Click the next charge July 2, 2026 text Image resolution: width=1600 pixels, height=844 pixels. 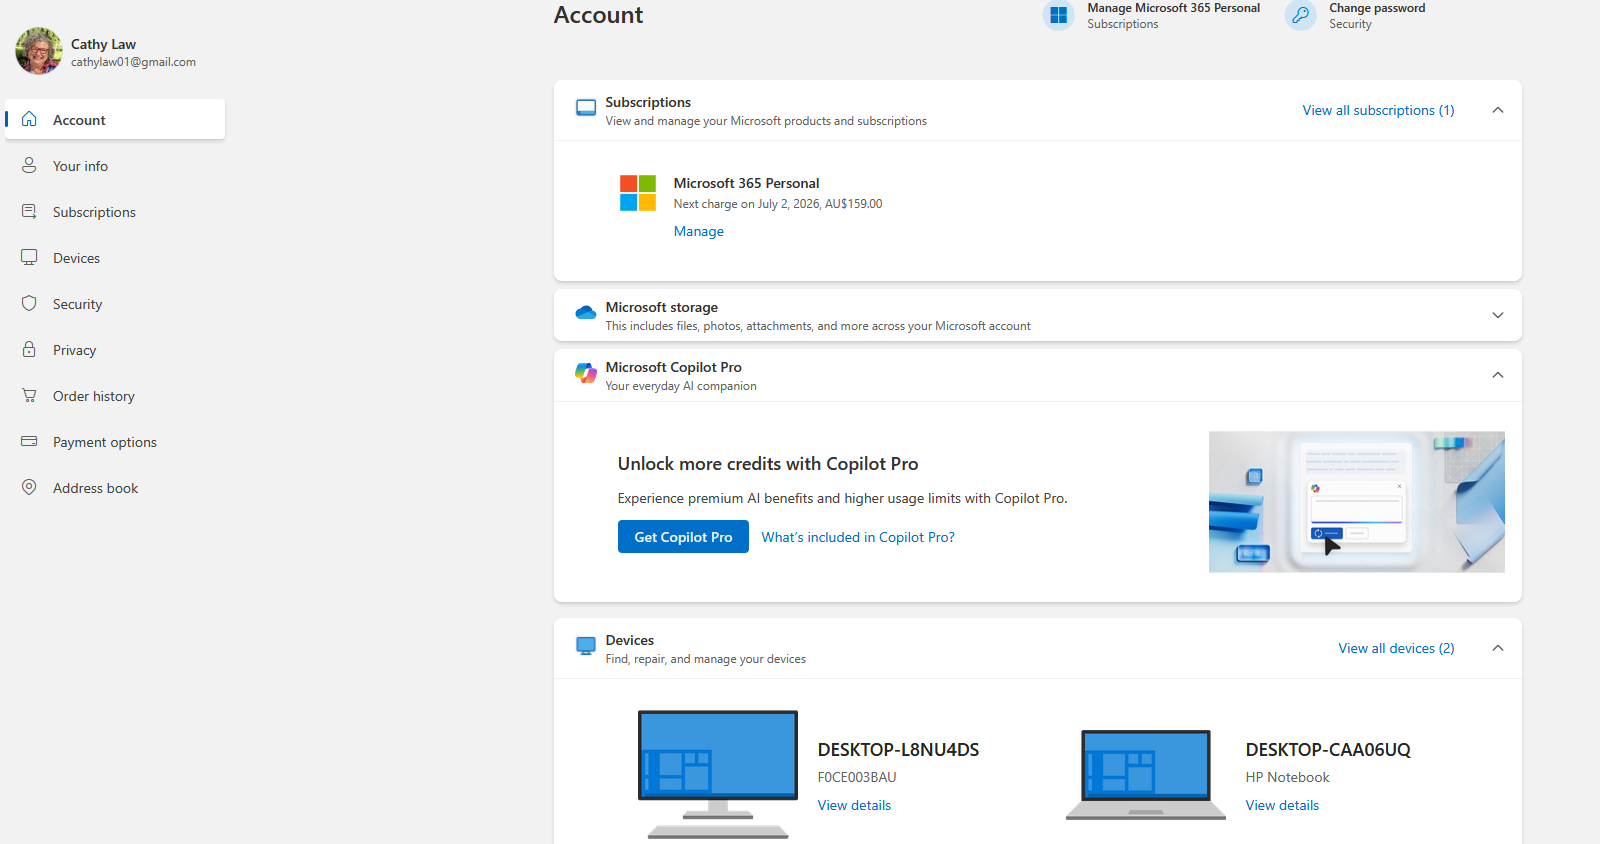(x=778, y=204)
